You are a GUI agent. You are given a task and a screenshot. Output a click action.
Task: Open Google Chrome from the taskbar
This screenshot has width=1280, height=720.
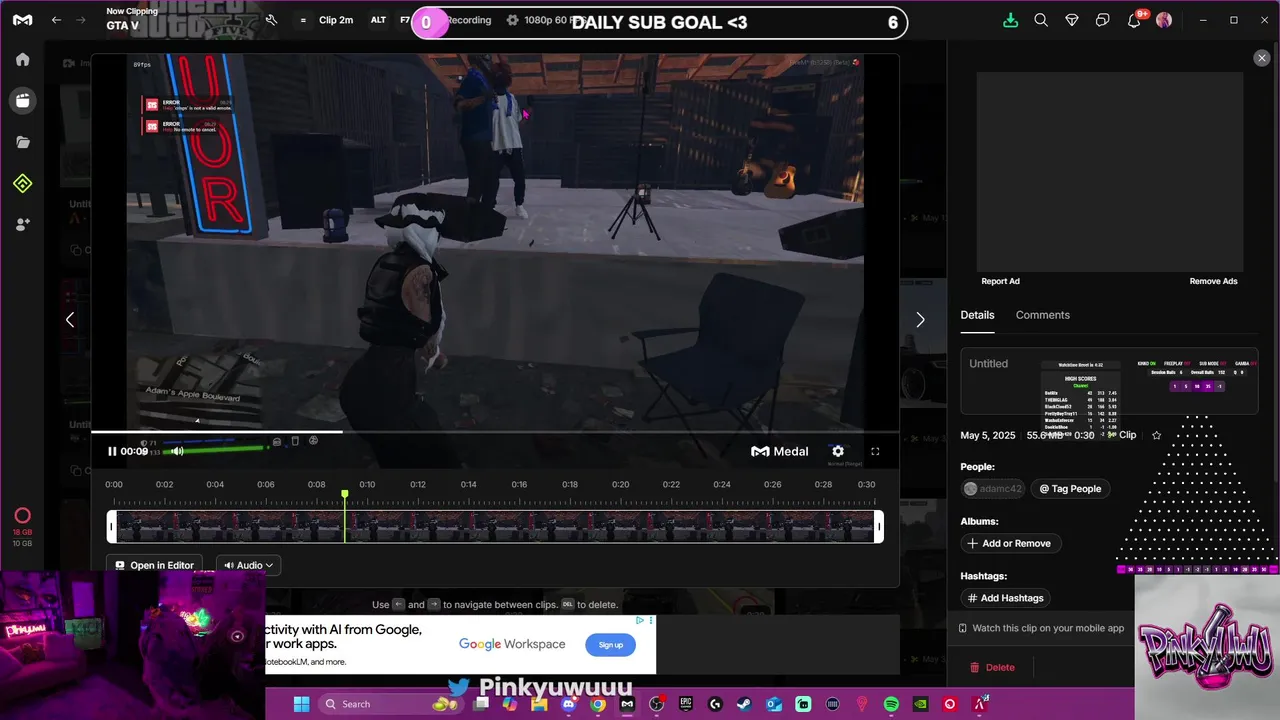pos(598,704)
